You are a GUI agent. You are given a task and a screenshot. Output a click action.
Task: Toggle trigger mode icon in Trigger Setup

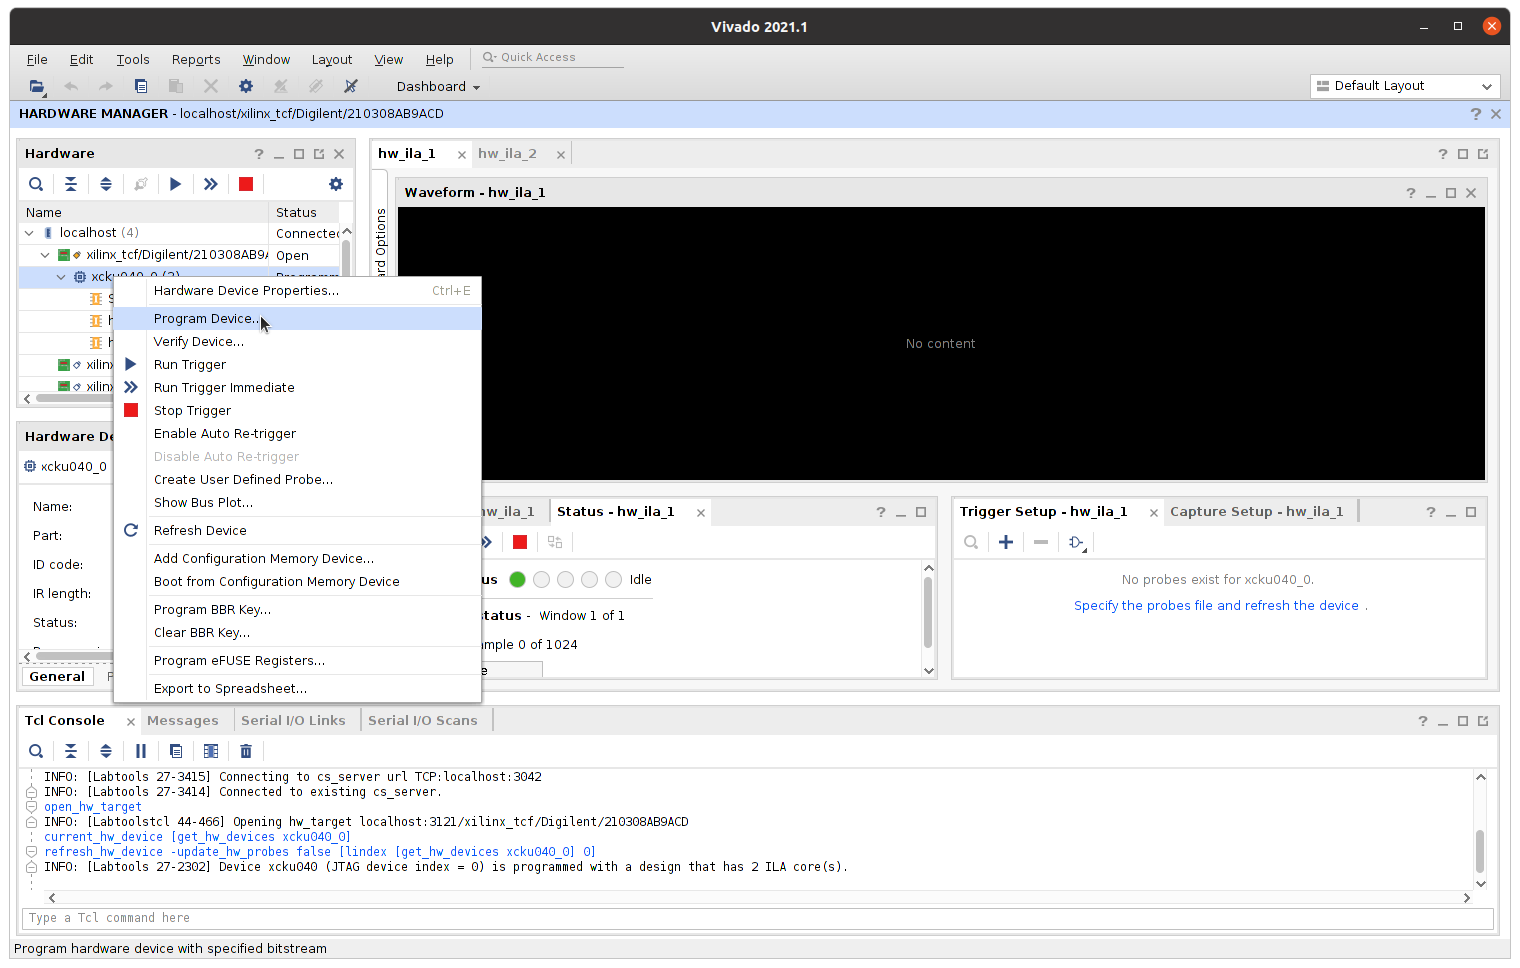pyautogui.click(x=1077, y=542)
